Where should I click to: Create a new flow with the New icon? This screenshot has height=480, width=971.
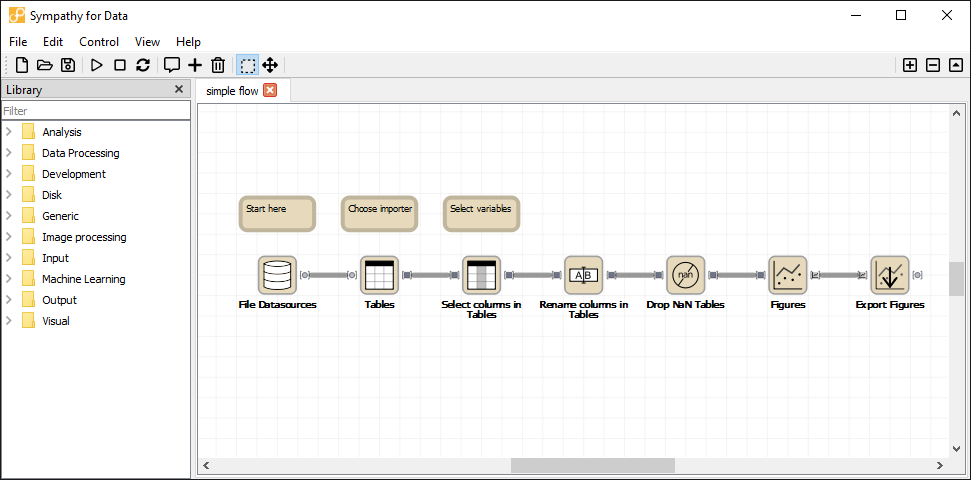click(x=22, y=65)
